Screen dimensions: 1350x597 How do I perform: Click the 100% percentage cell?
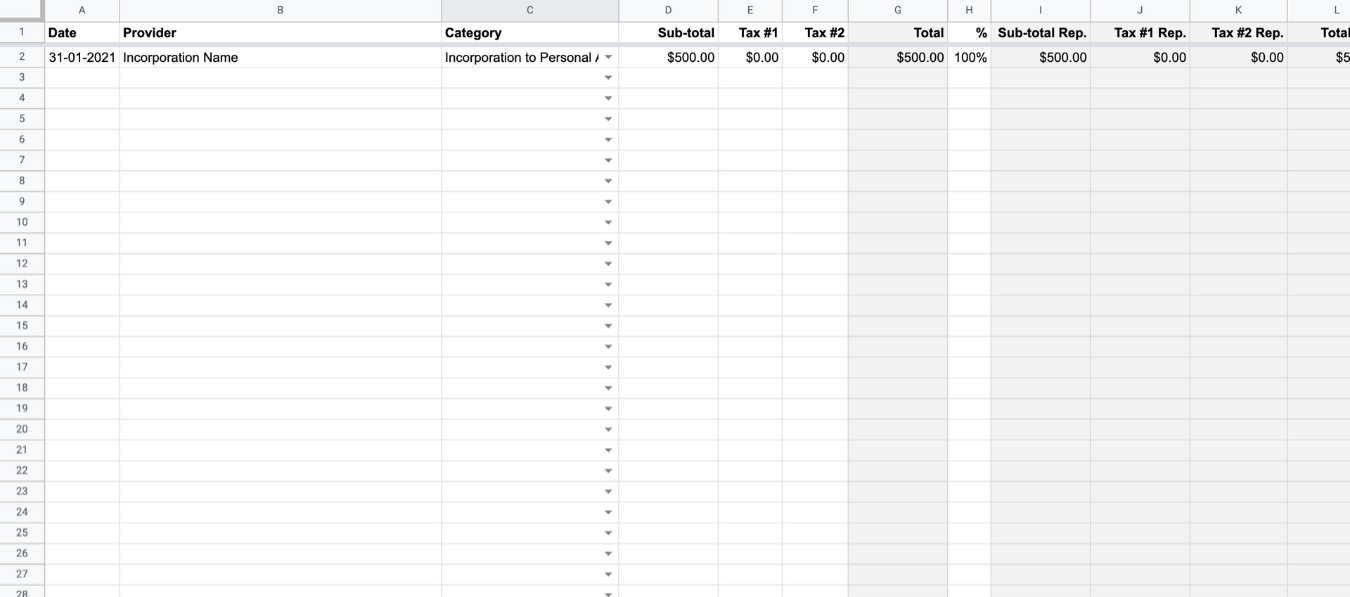pos(970,58)
